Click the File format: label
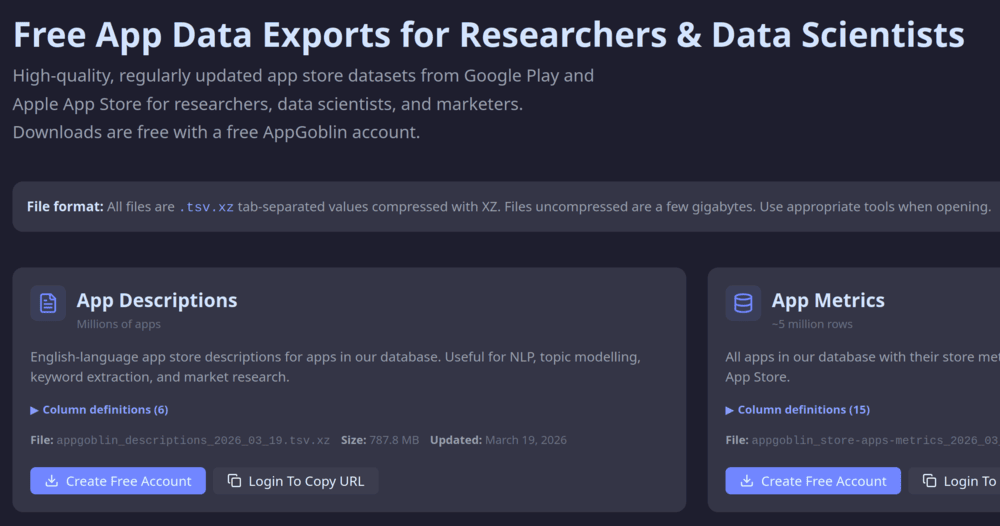 click(x=65, y=207)
